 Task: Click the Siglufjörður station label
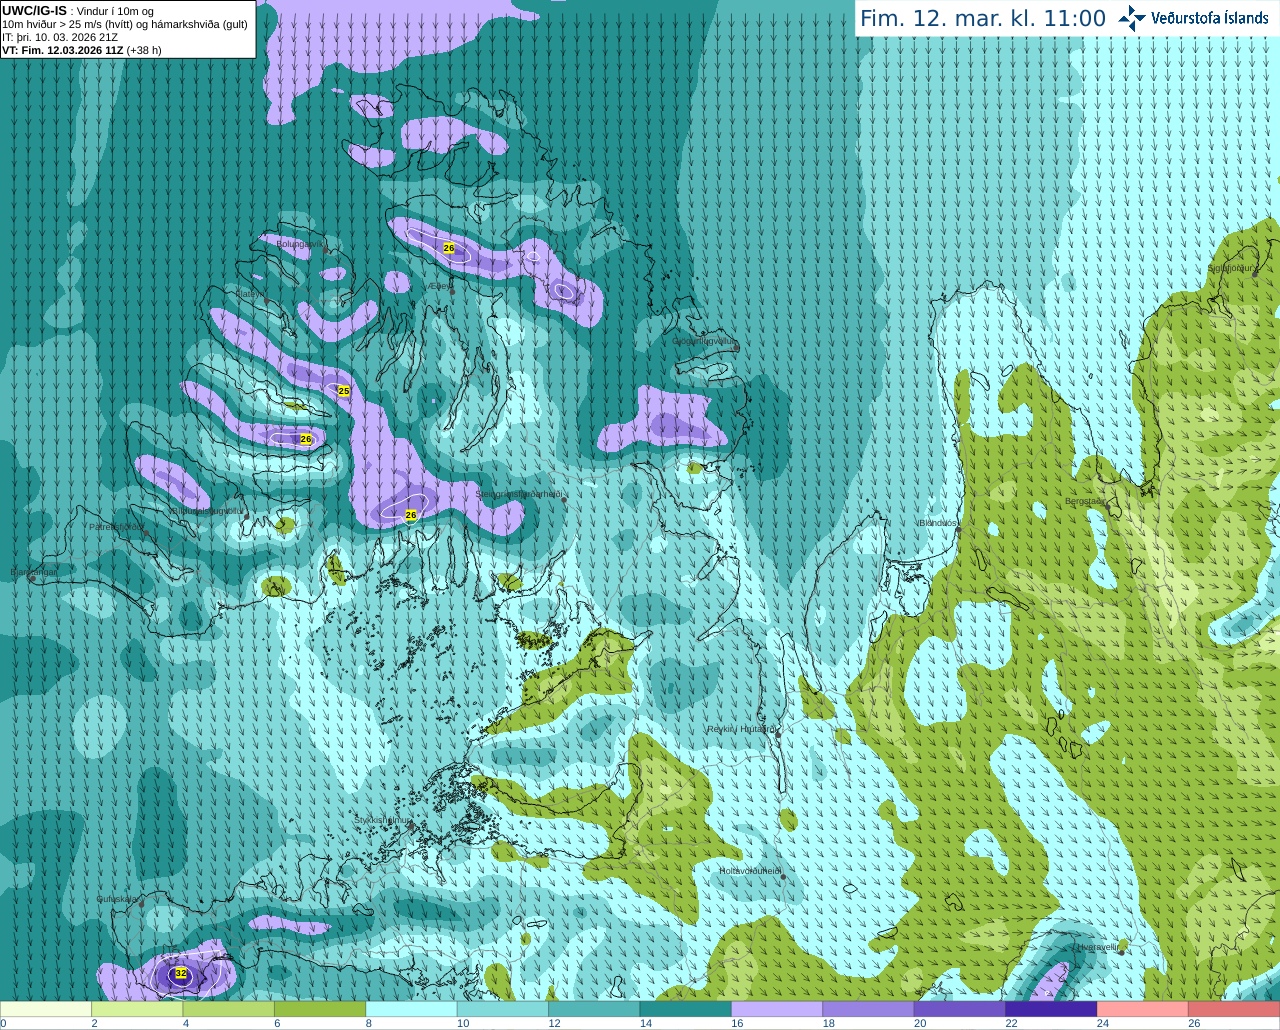click(x=1232, y=268)
